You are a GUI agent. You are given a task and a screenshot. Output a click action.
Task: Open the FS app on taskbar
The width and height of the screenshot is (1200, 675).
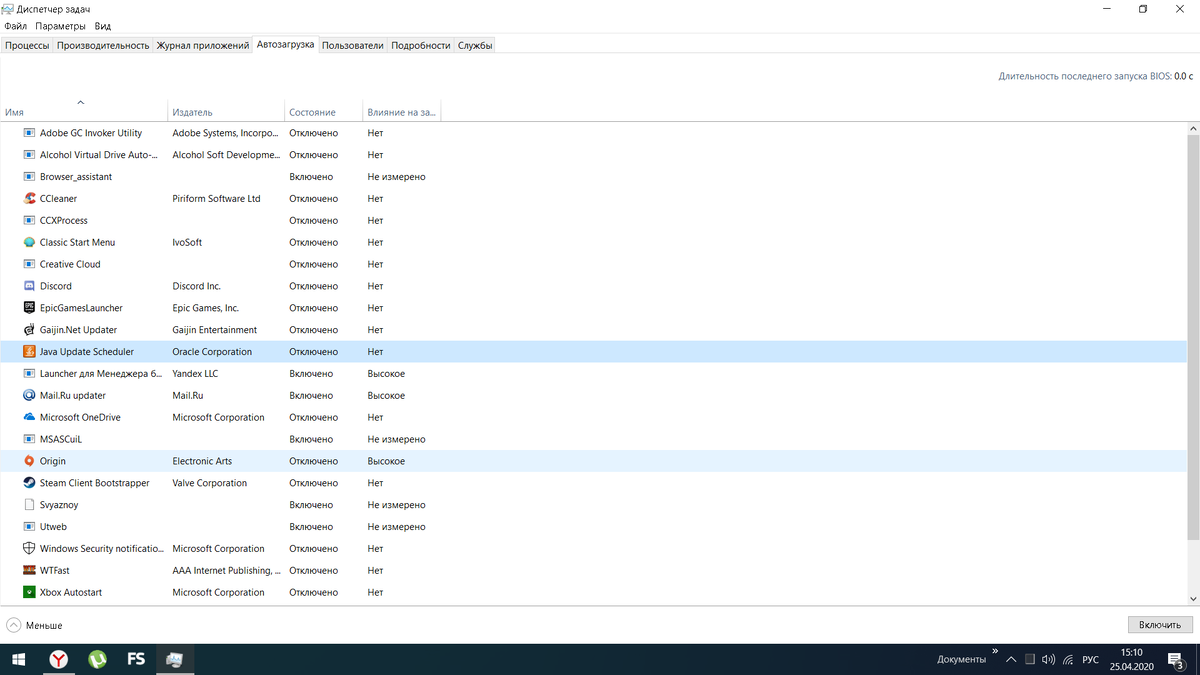136,660
